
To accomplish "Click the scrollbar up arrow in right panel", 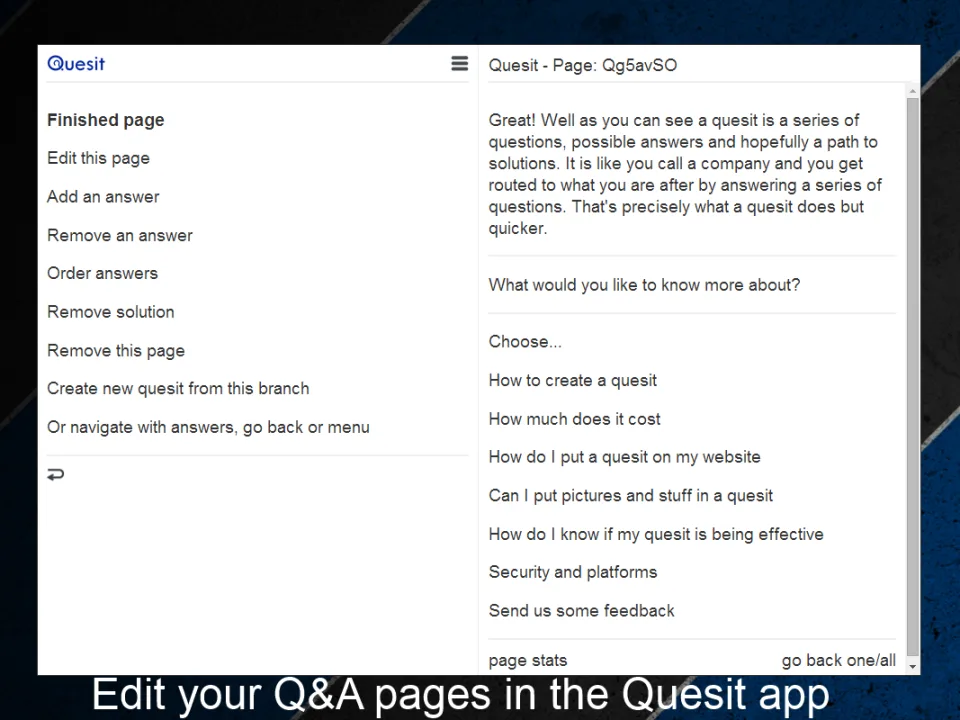I will point(913,91).
